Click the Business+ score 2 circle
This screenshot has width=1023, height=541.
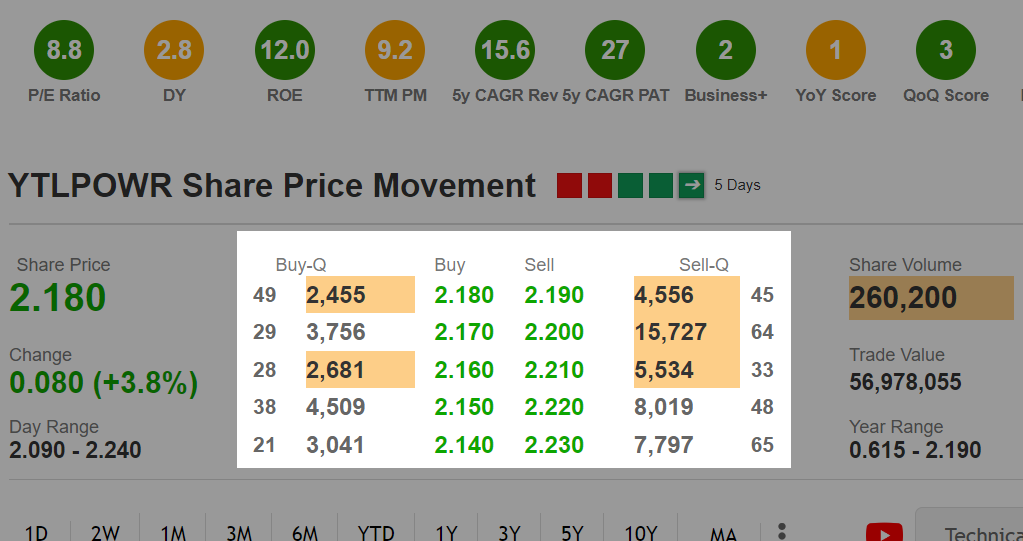[726, 50]
